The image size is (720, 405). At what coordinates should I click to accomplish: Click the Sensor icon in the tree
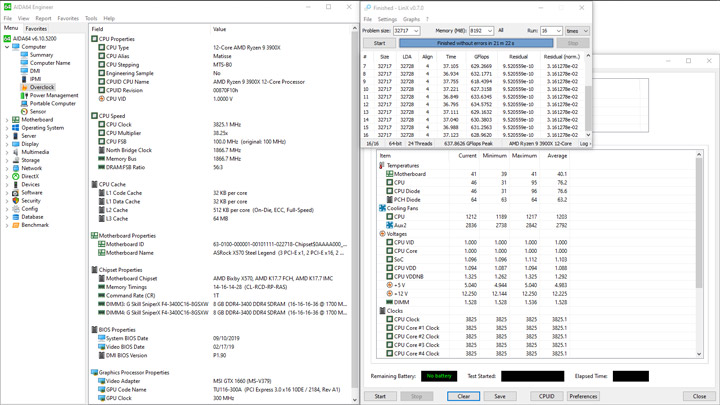pyautogui.click(x=24, y=112)
